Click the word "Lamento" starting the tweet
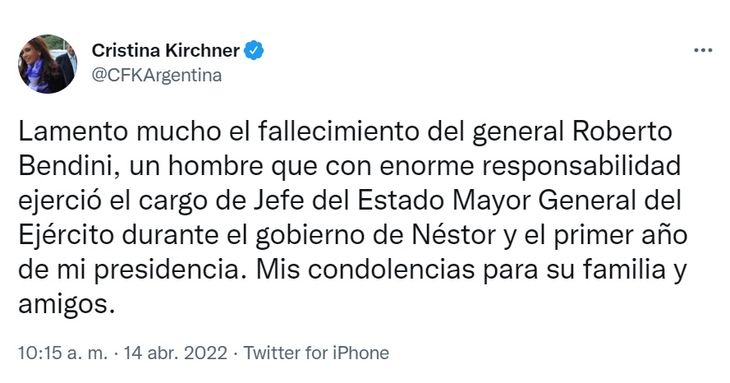The image size is (730, 383). 73,132
